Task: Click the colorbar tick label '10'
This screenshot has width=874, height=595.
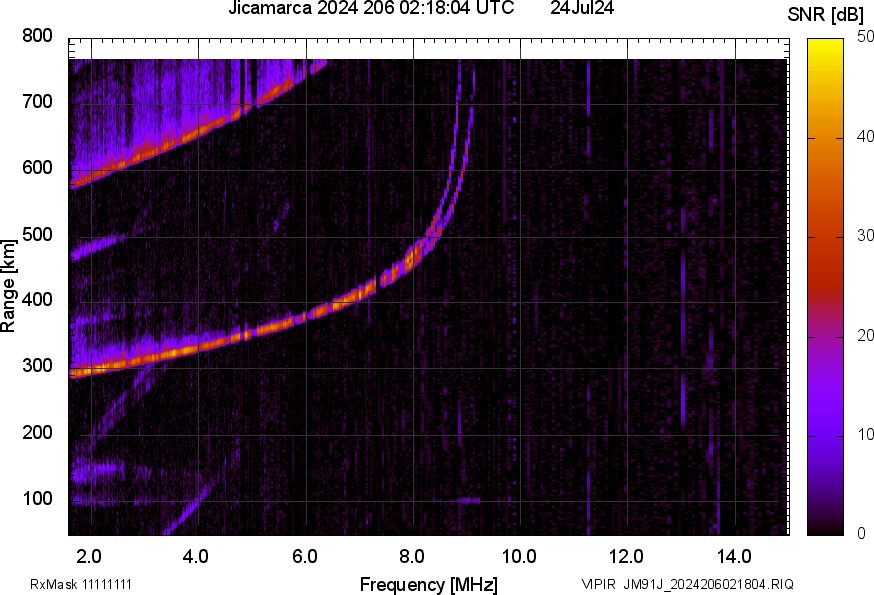Action: (865, 435)
